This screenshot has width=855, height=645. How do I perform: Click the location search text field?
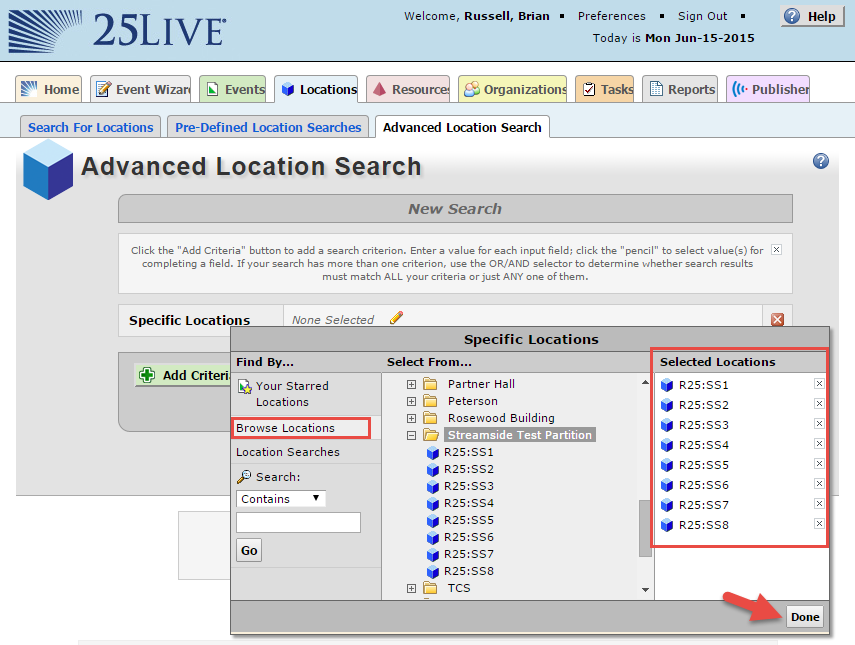[298, 522]
